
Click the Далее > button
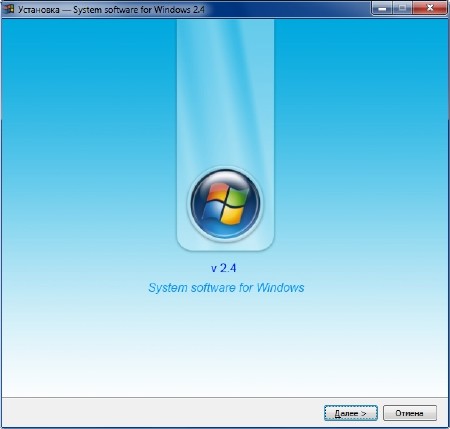click(x=351, y=413)
